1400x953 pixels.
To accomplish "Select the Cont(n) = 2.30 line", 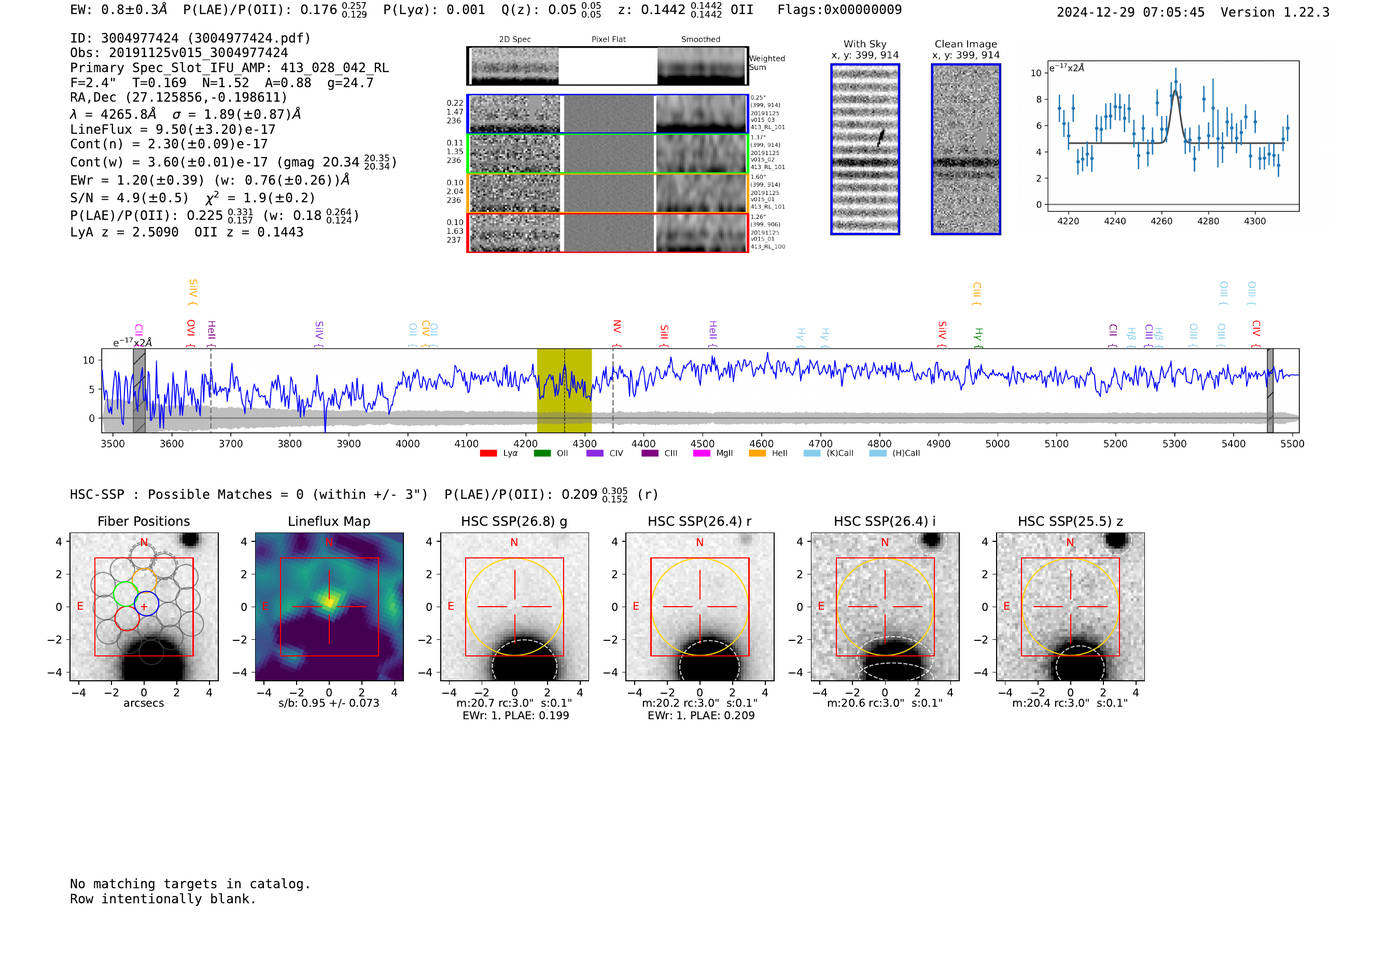I will [169, 144].
